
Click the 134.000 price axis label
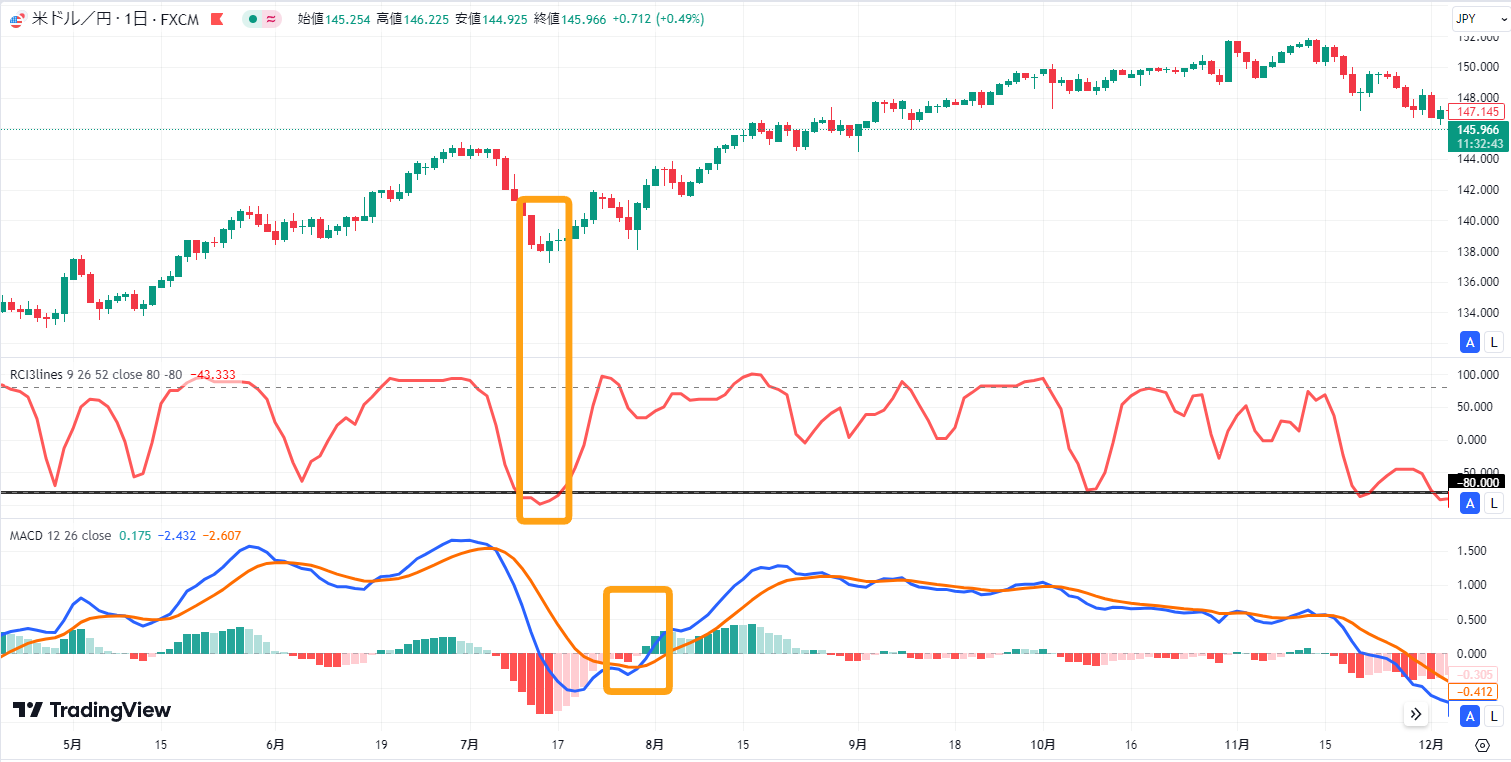coord(1477,312)
